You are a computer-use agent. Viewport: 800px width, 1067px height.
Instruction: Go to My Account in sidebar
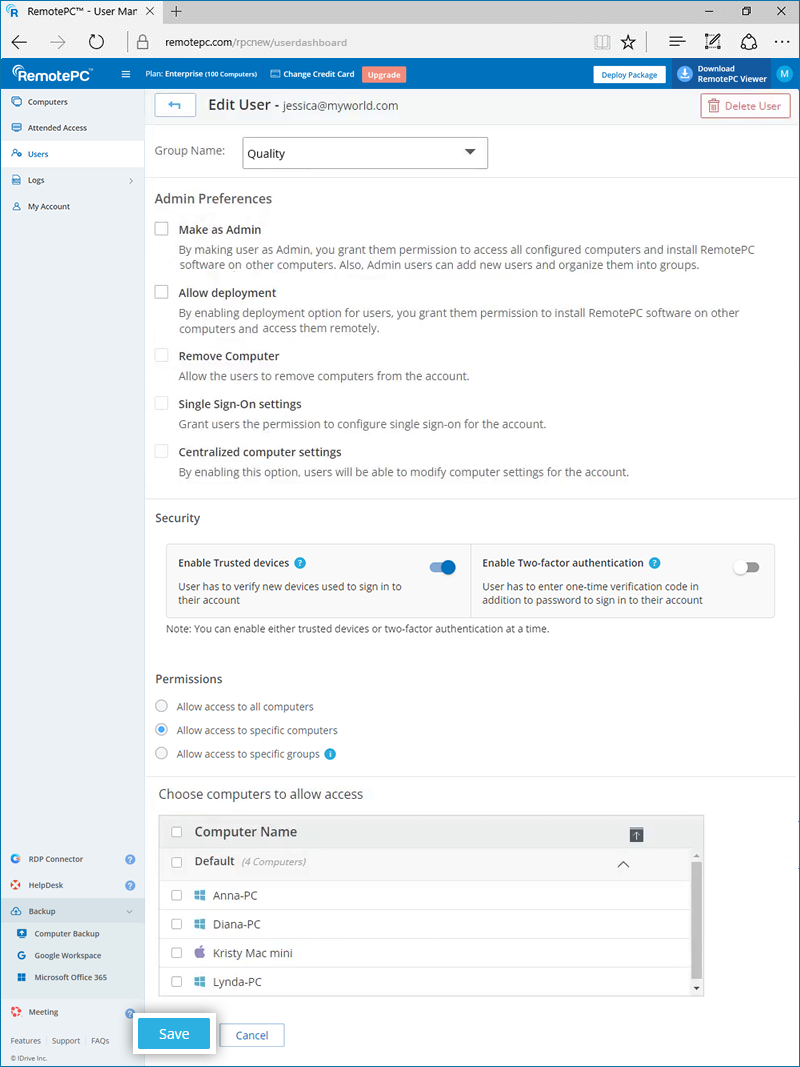tap(49, 206)
